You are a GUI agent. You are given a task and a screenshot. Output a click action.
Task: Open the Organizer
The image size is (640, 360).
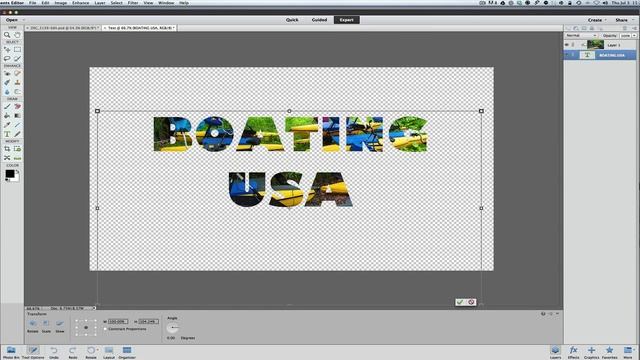(x=127, y=352)
